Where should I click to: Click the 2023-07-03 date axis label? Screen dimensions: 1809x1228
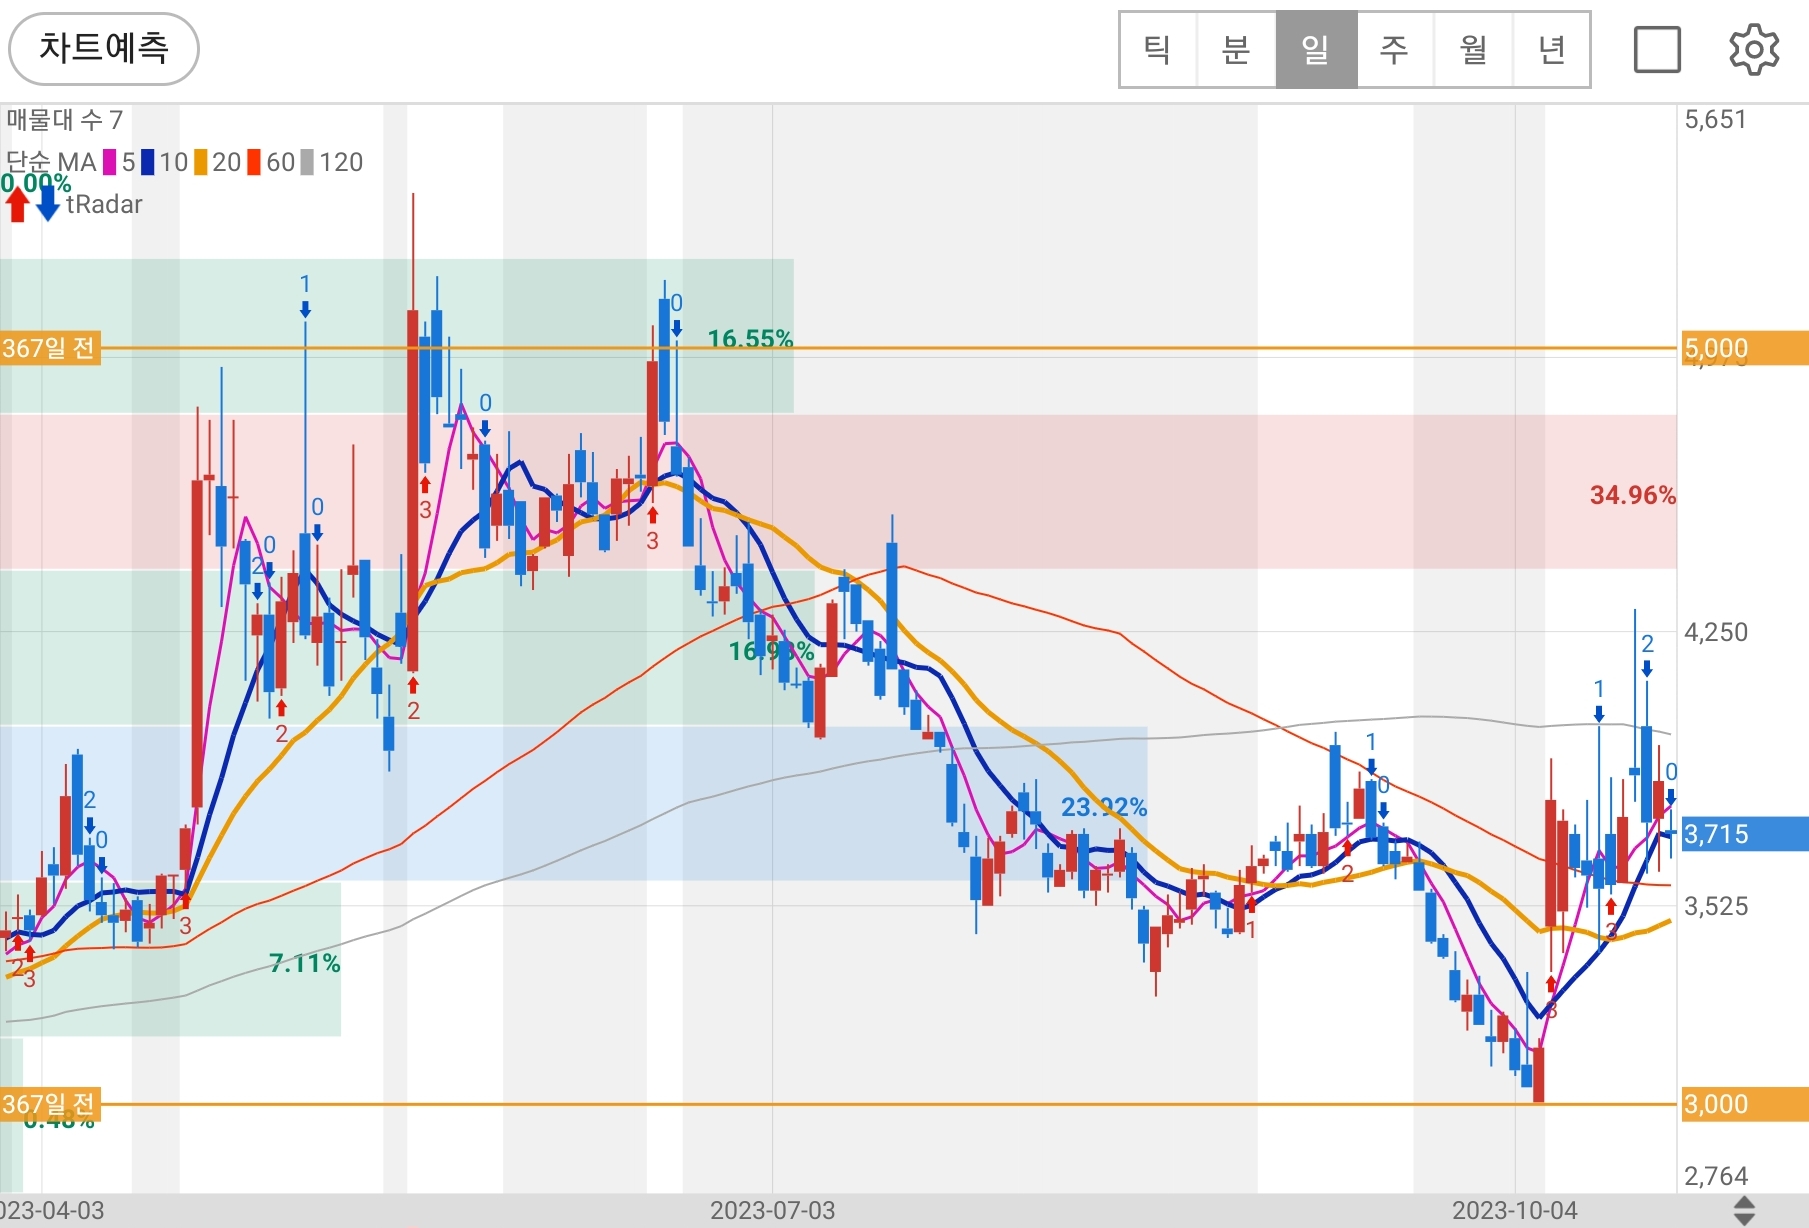click(x=772, y=1210)
